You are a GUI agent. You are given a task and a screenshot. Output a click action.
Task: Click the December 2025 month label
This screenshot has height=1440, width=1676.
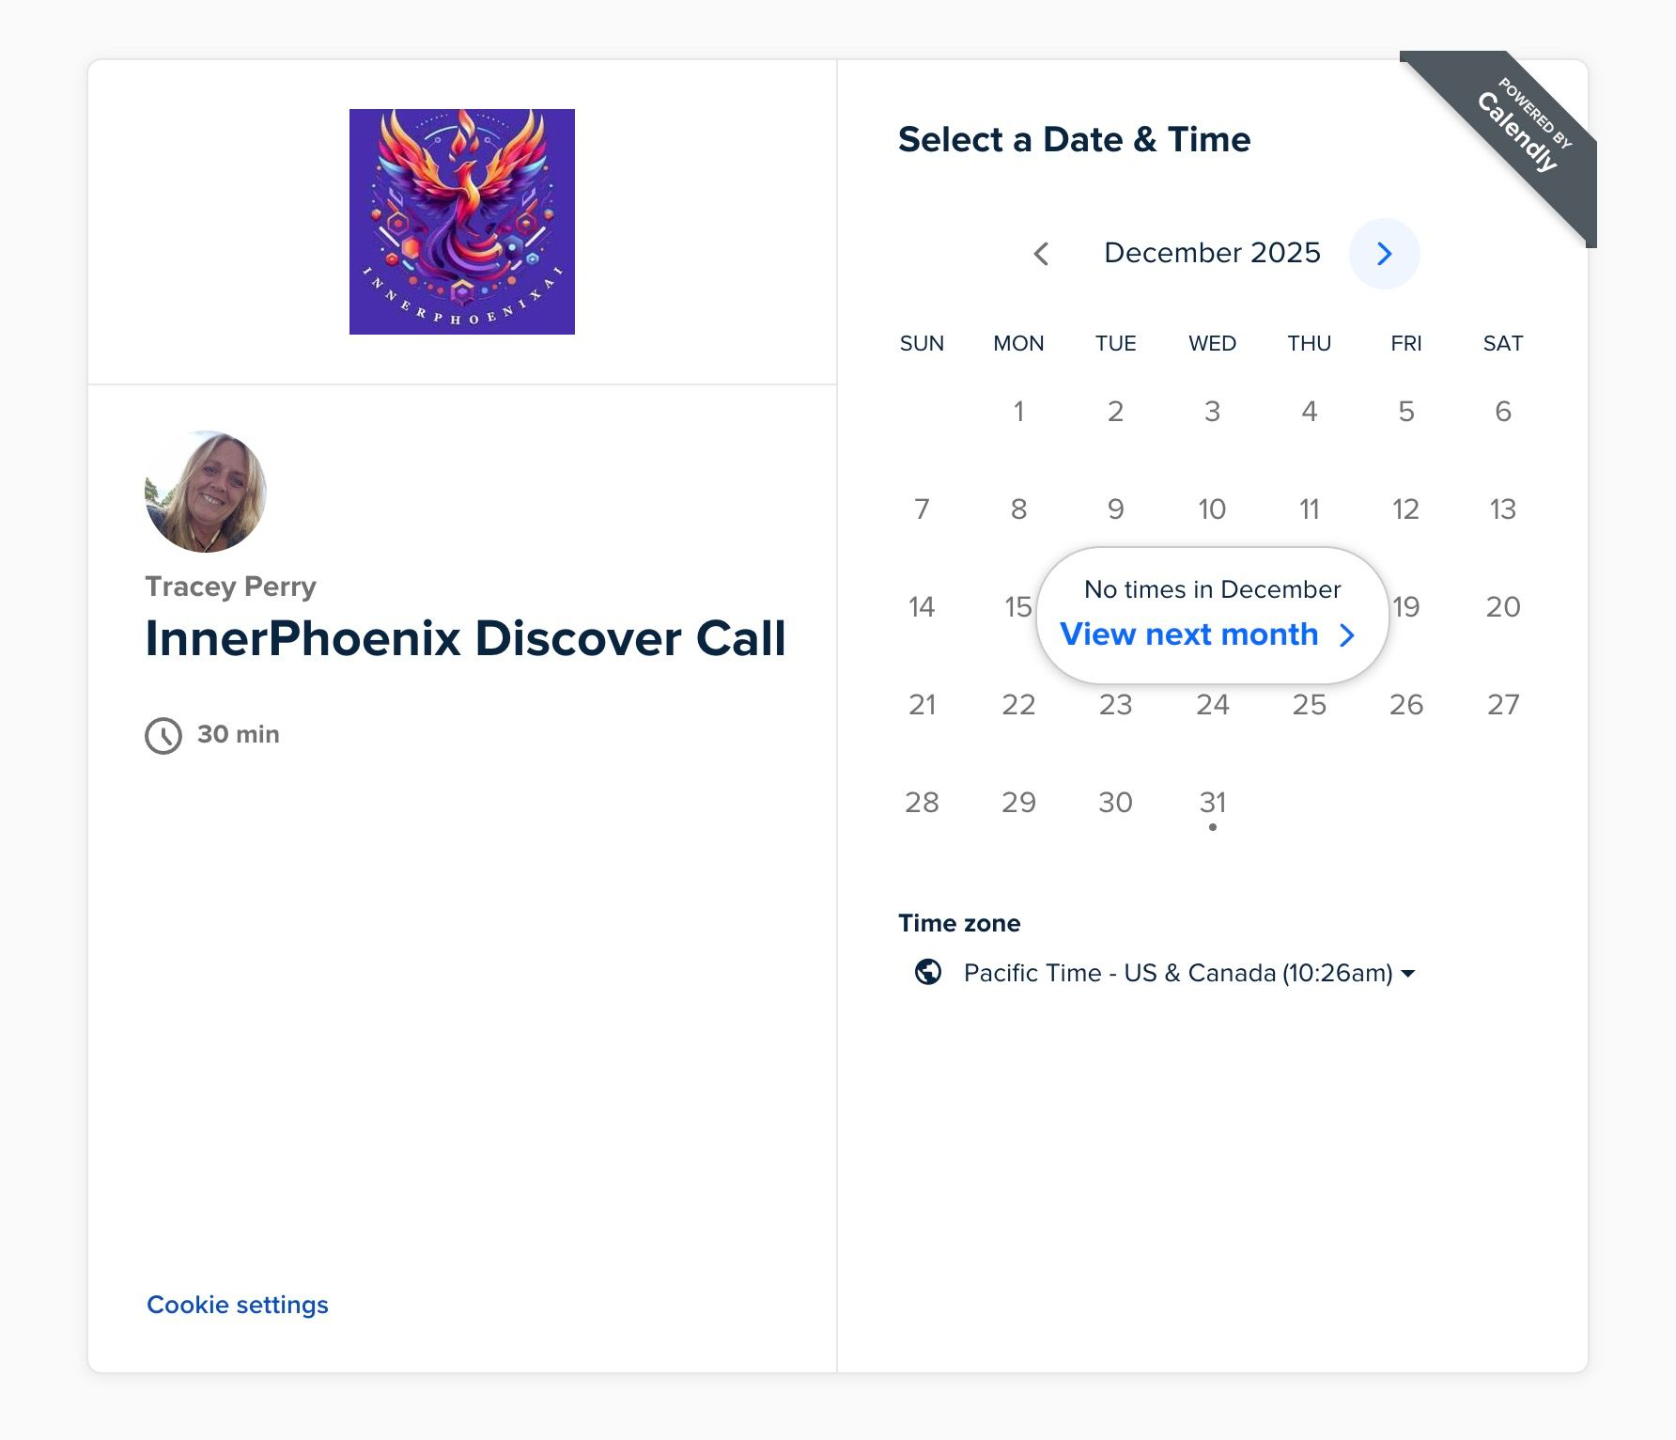1212,253
